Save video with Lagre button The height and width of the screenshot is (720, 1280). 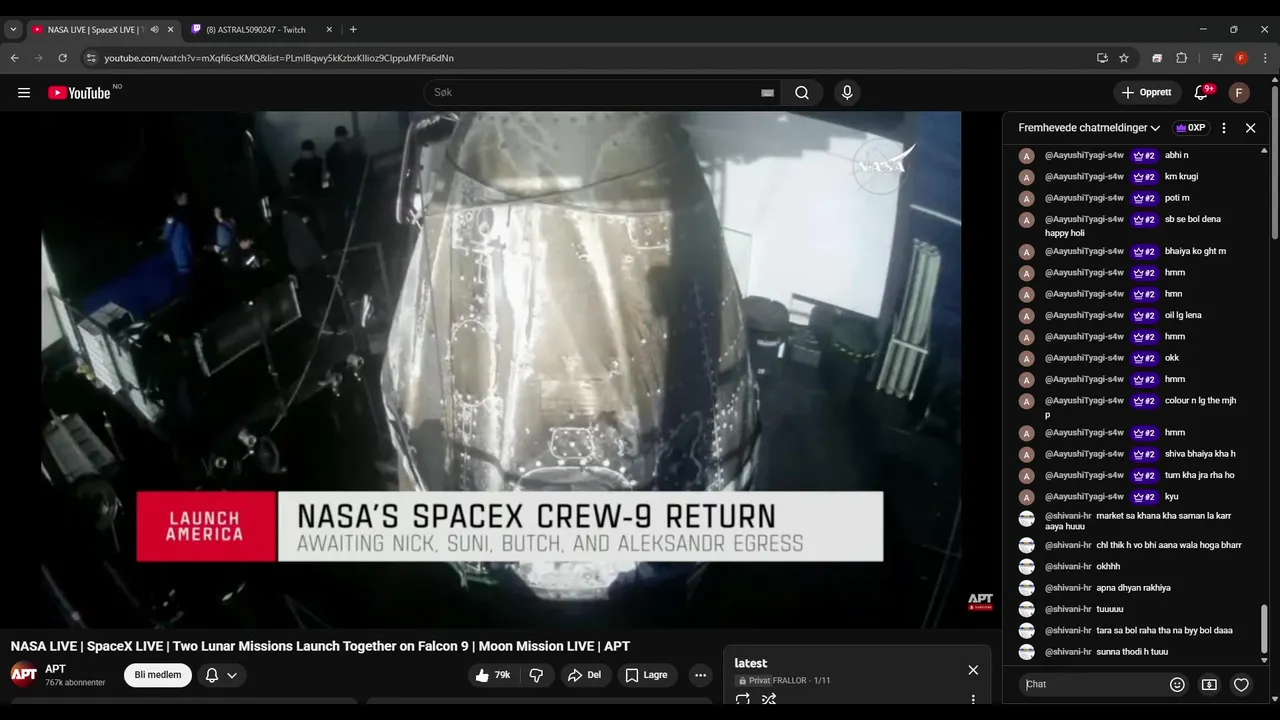point(646,675)
